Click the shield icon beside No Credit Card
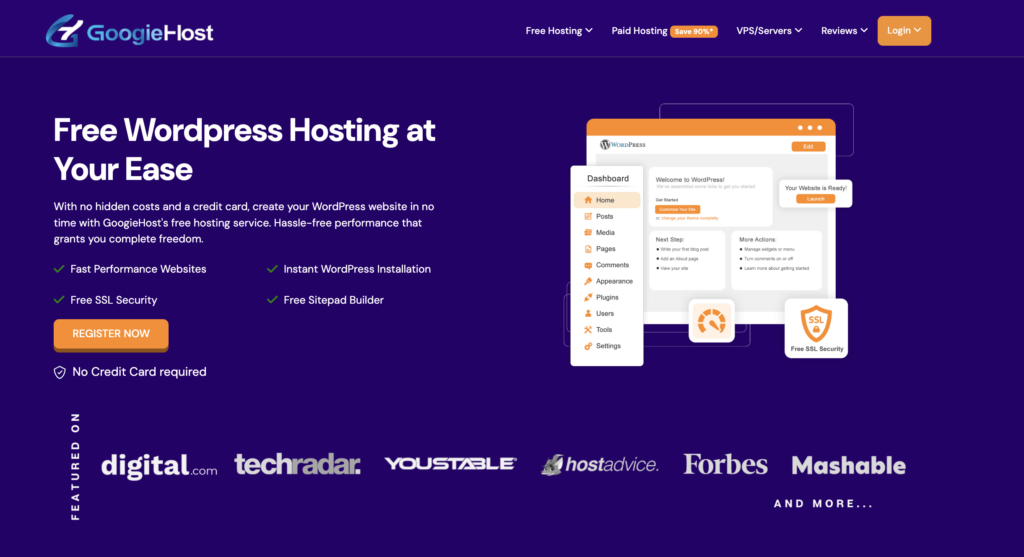 [x=59, y=372]
